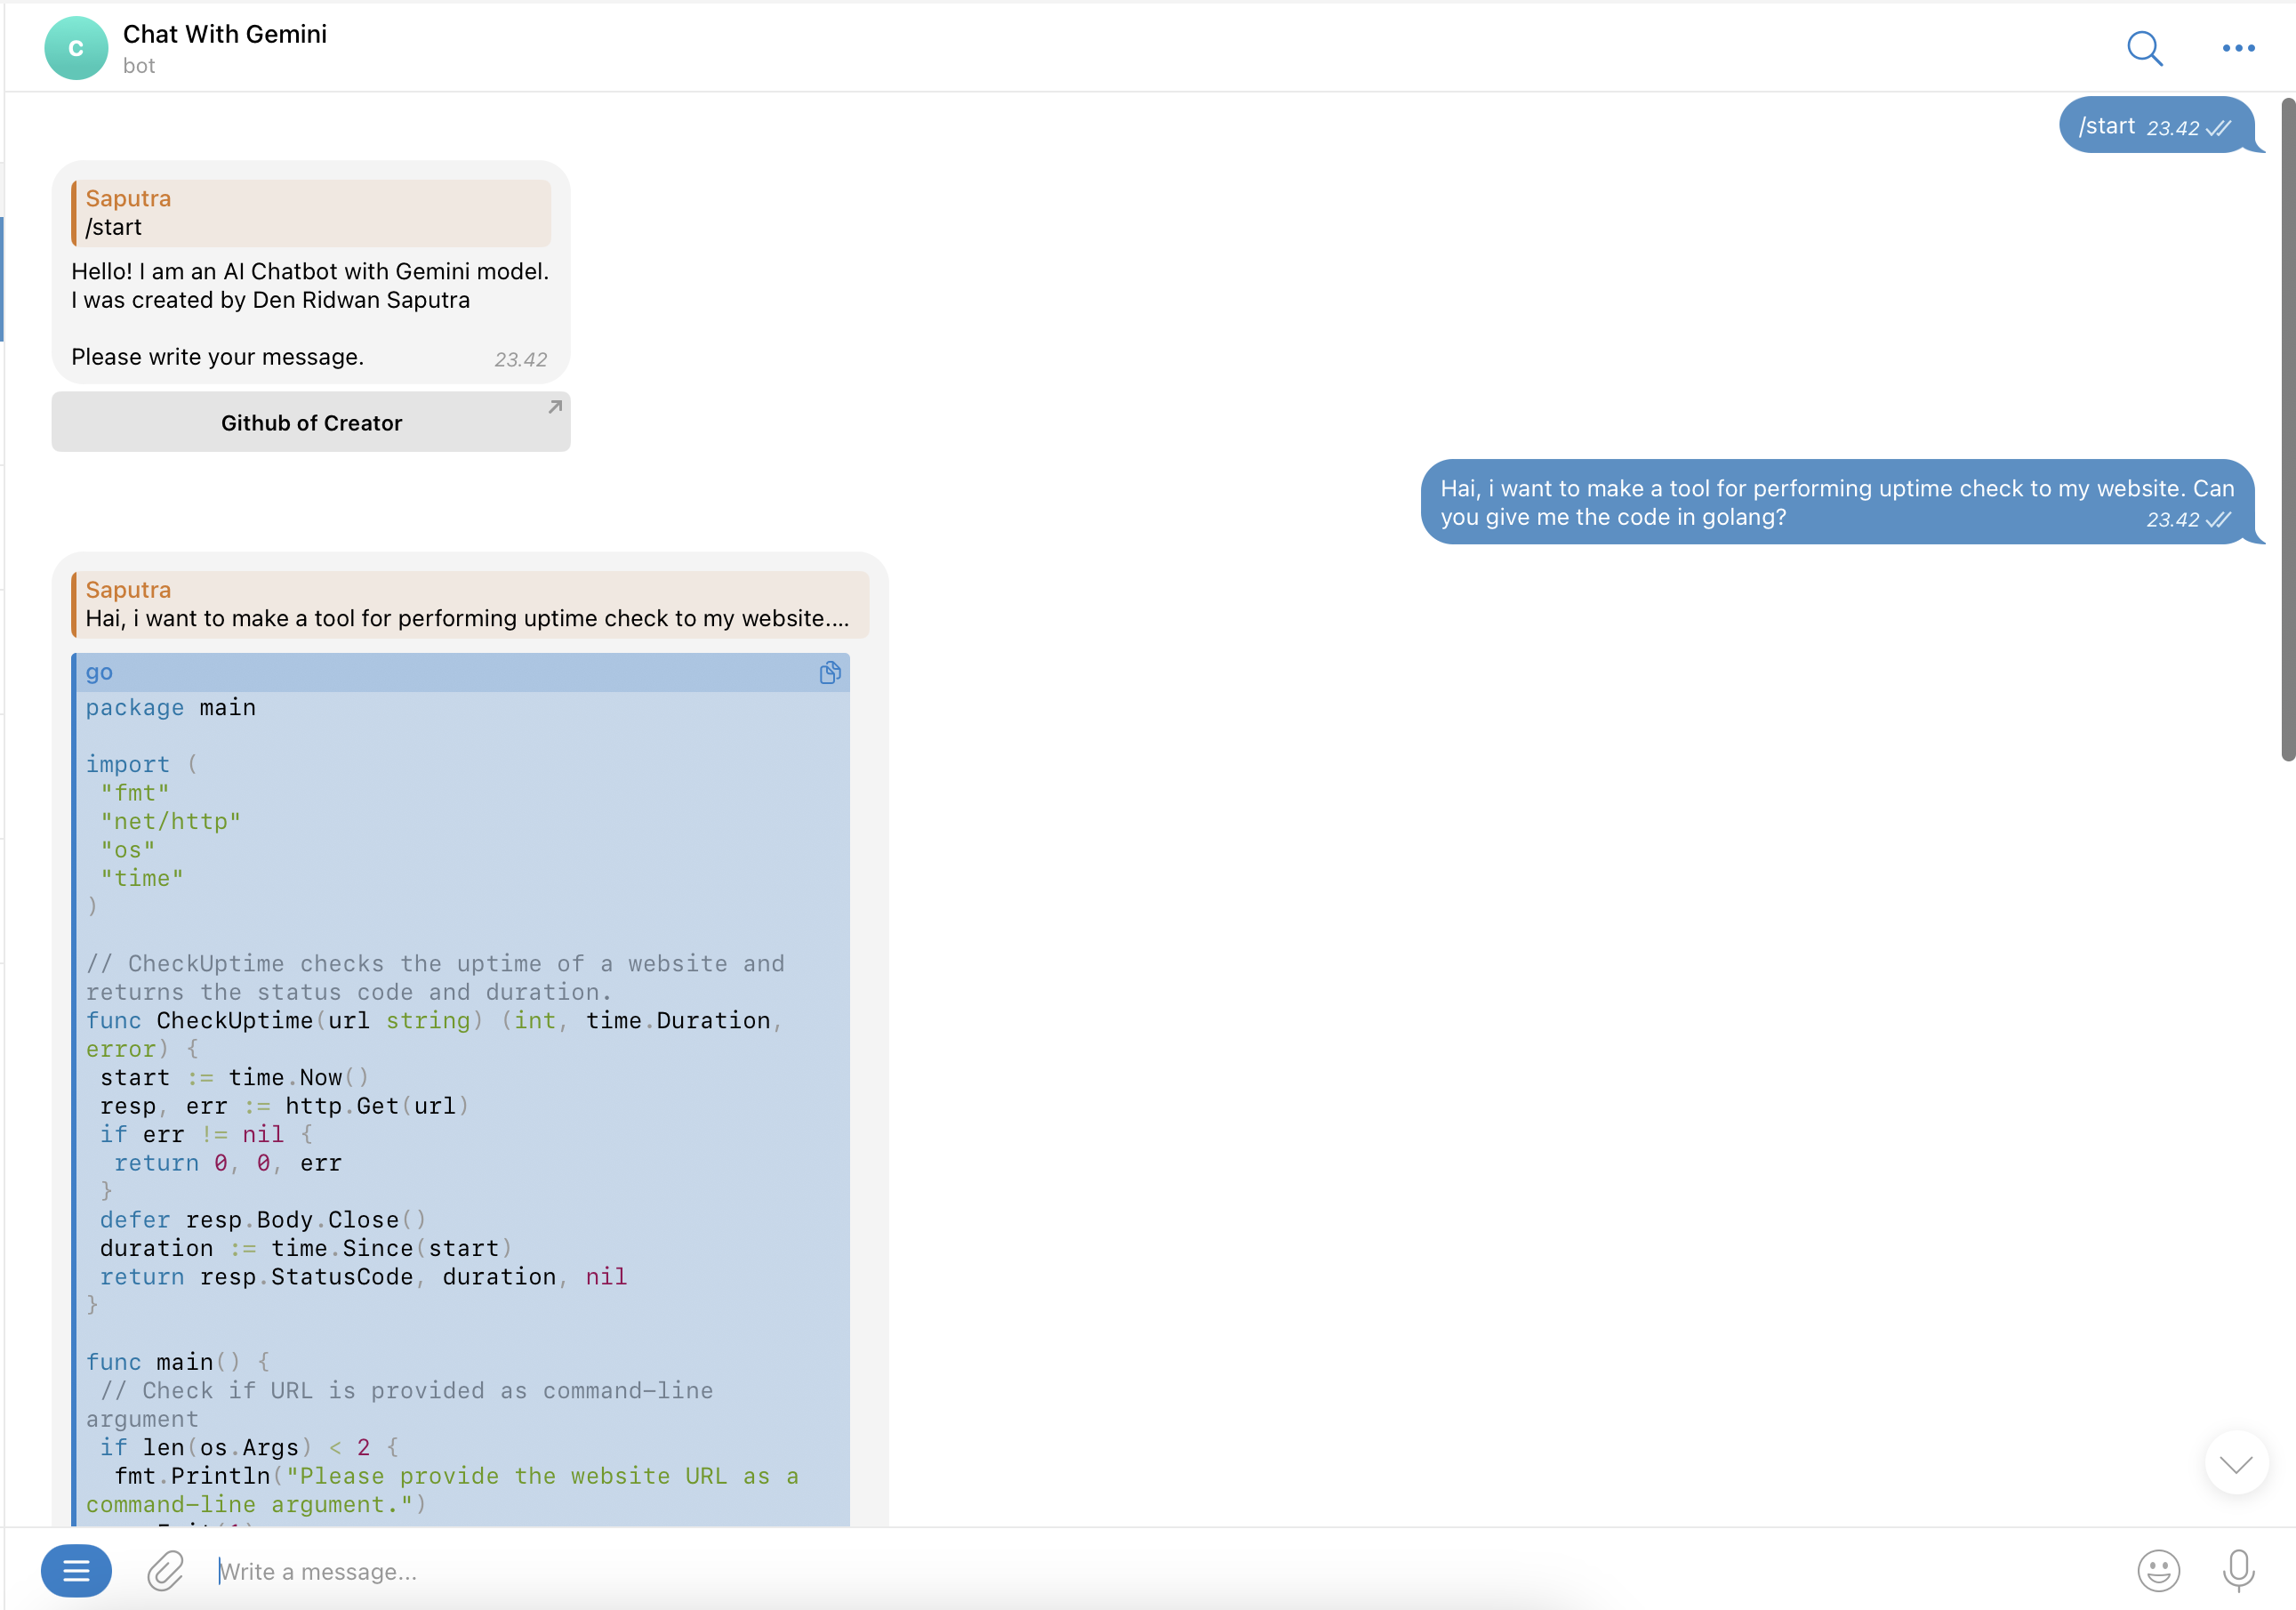Click quoted reply about uptime check
The width and height of the screenshot is (2296, 1610).
click(x=470, y=604)
